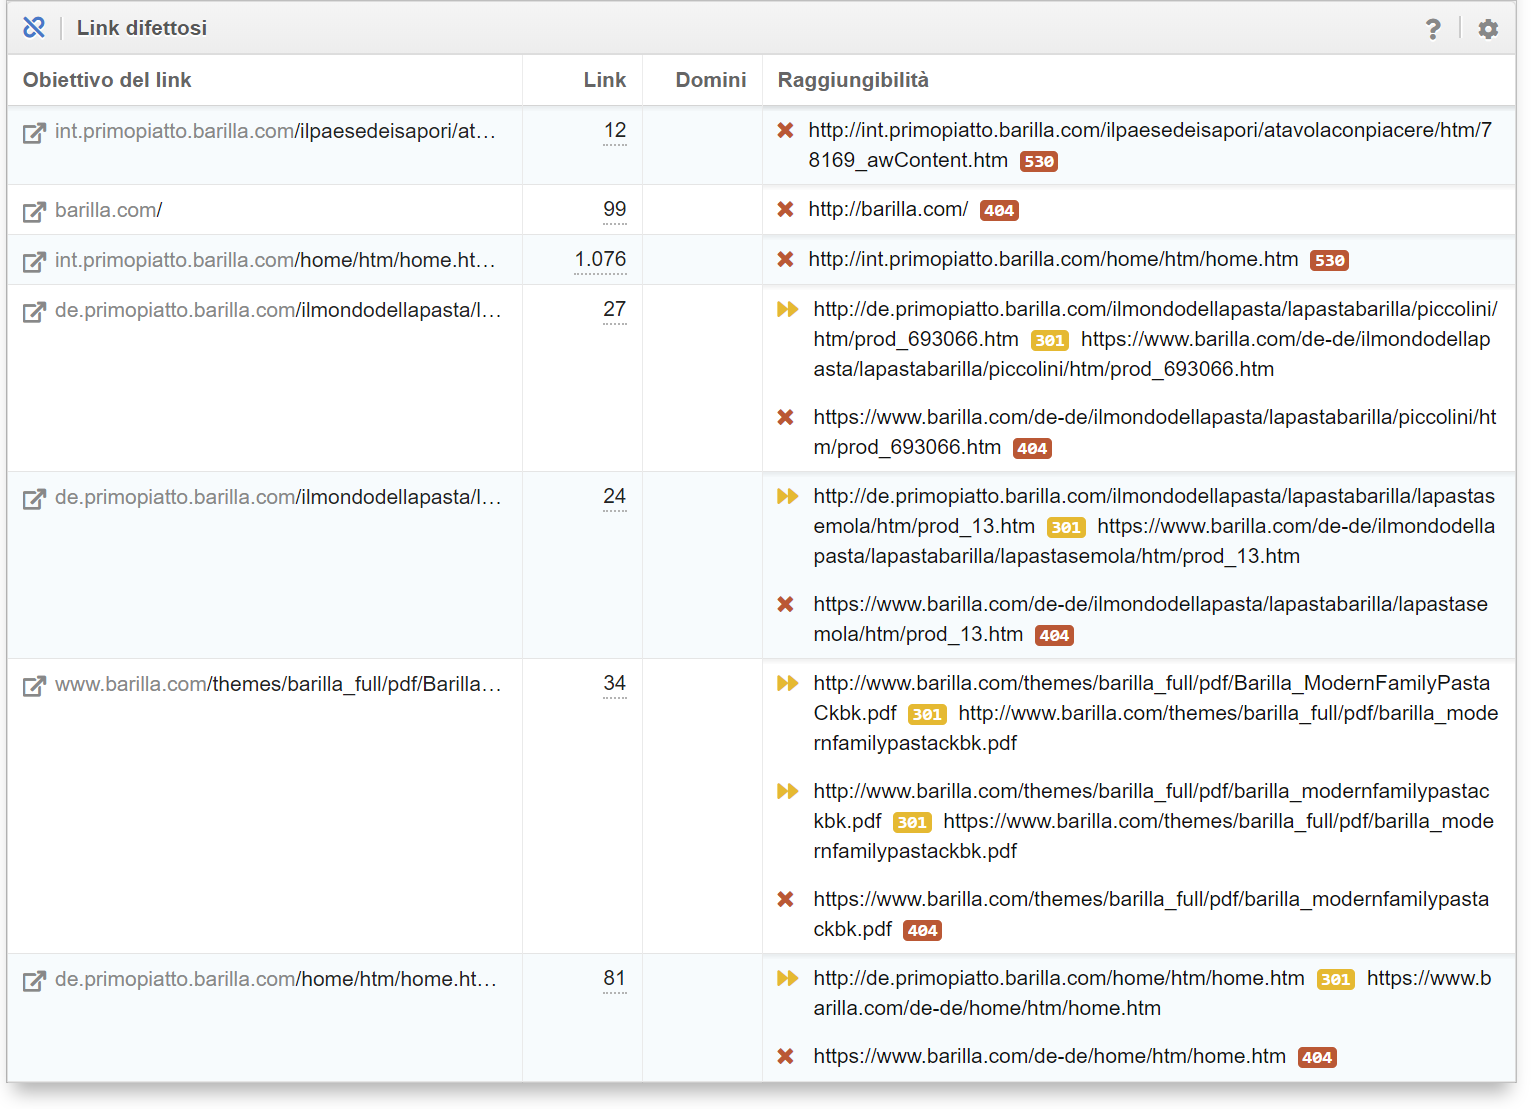The height and width of the screenshot is (1109, 1531).
Task: Open int.primopiatto.barilla.com/home/htm/home.ht… target link
Action: 275,260
